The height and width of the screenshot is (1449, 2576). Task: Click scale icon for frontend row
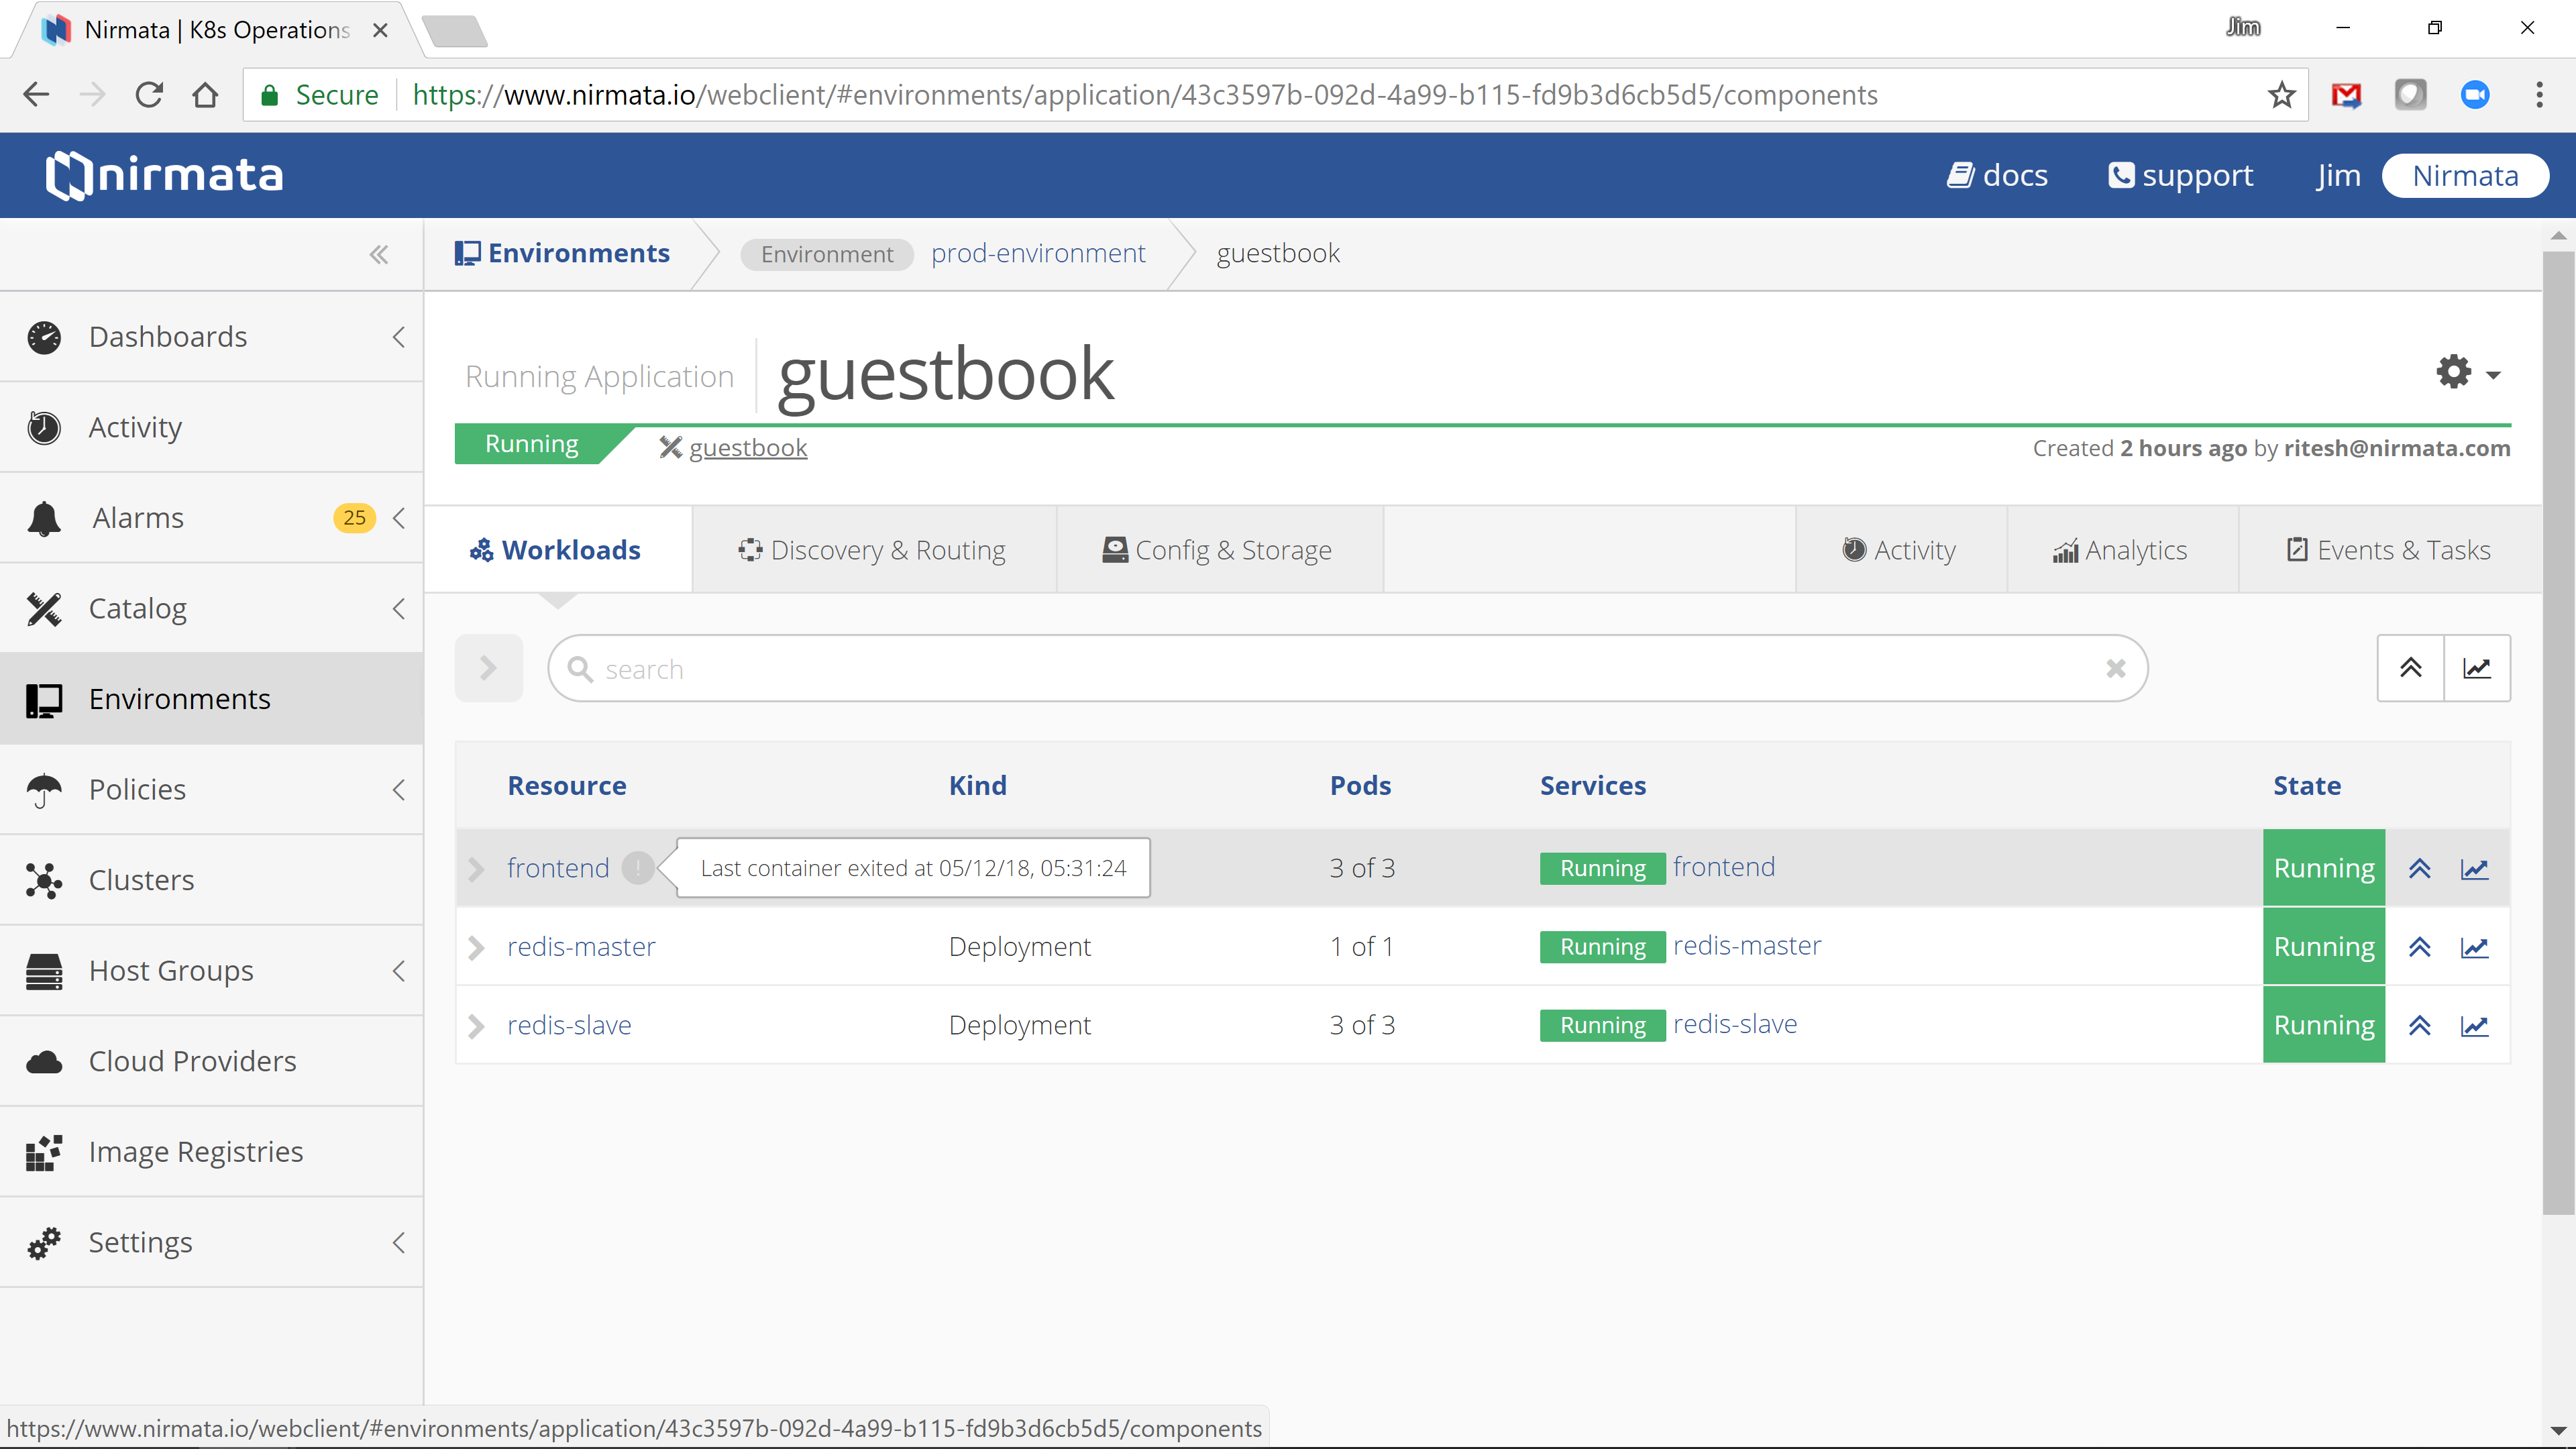2419,868
